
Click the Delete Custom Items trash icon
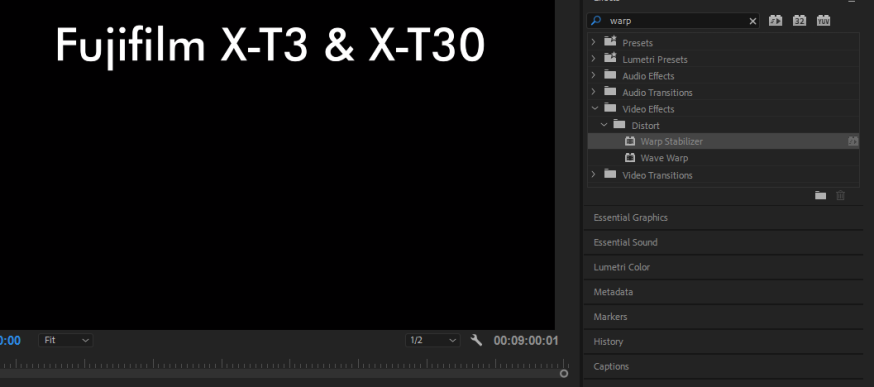(841, 195)
